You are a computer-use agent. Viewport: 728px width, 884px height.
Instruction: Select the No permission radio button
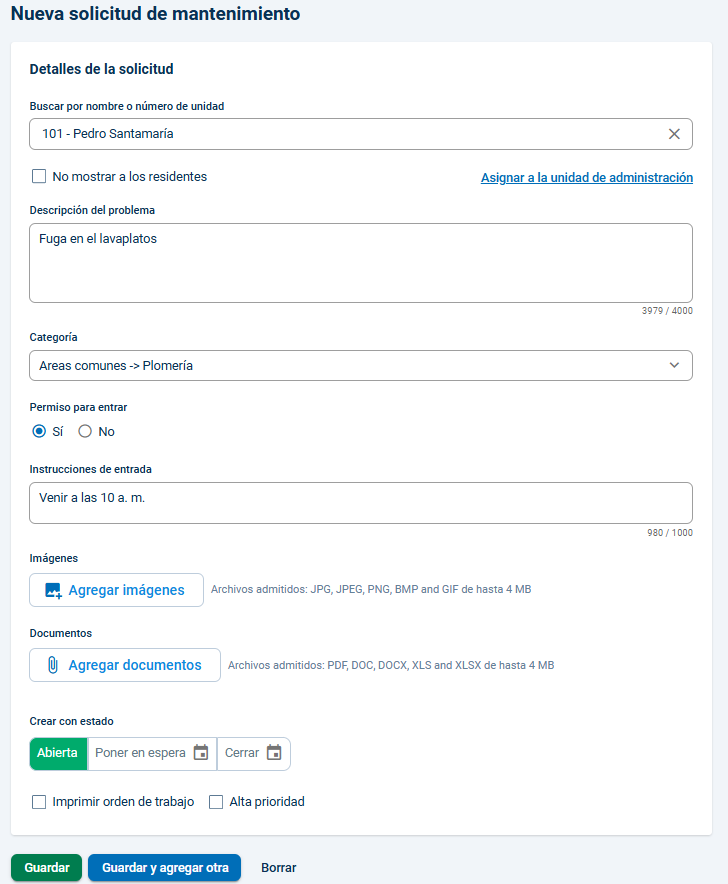(x=85, y=431)
